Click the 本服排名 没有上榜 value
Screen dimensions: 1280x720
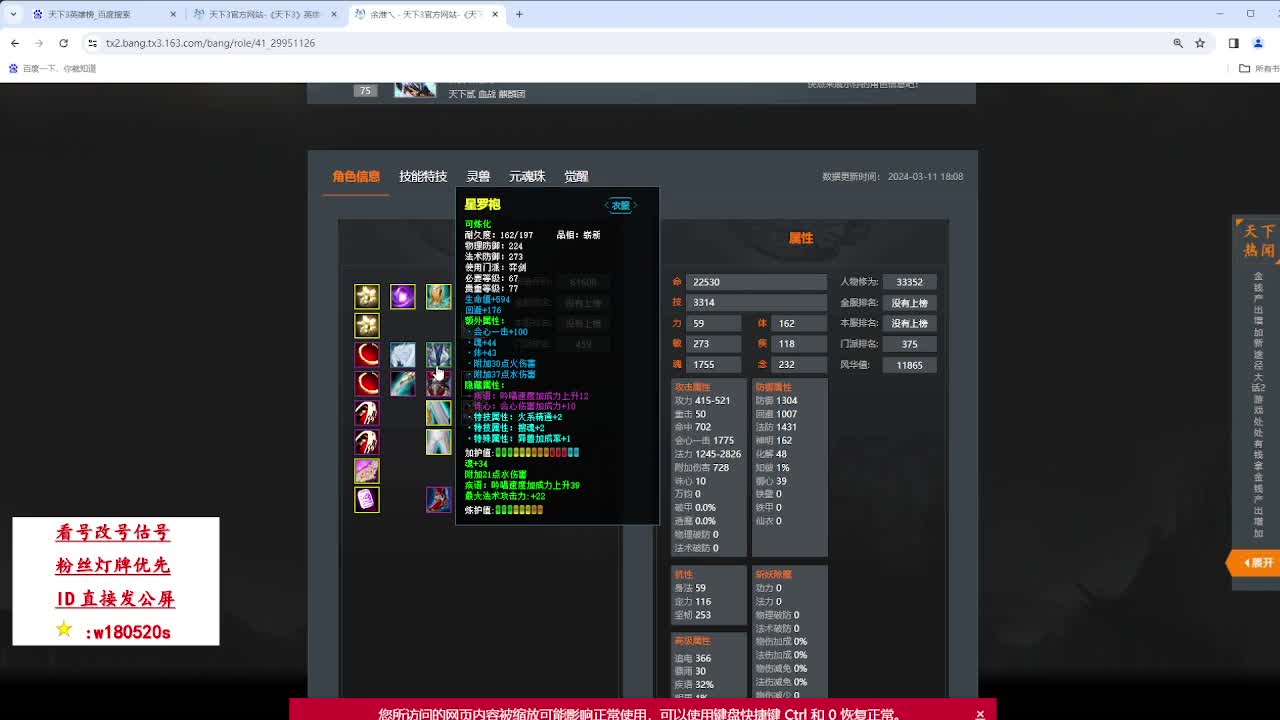(x=909, y=323)
